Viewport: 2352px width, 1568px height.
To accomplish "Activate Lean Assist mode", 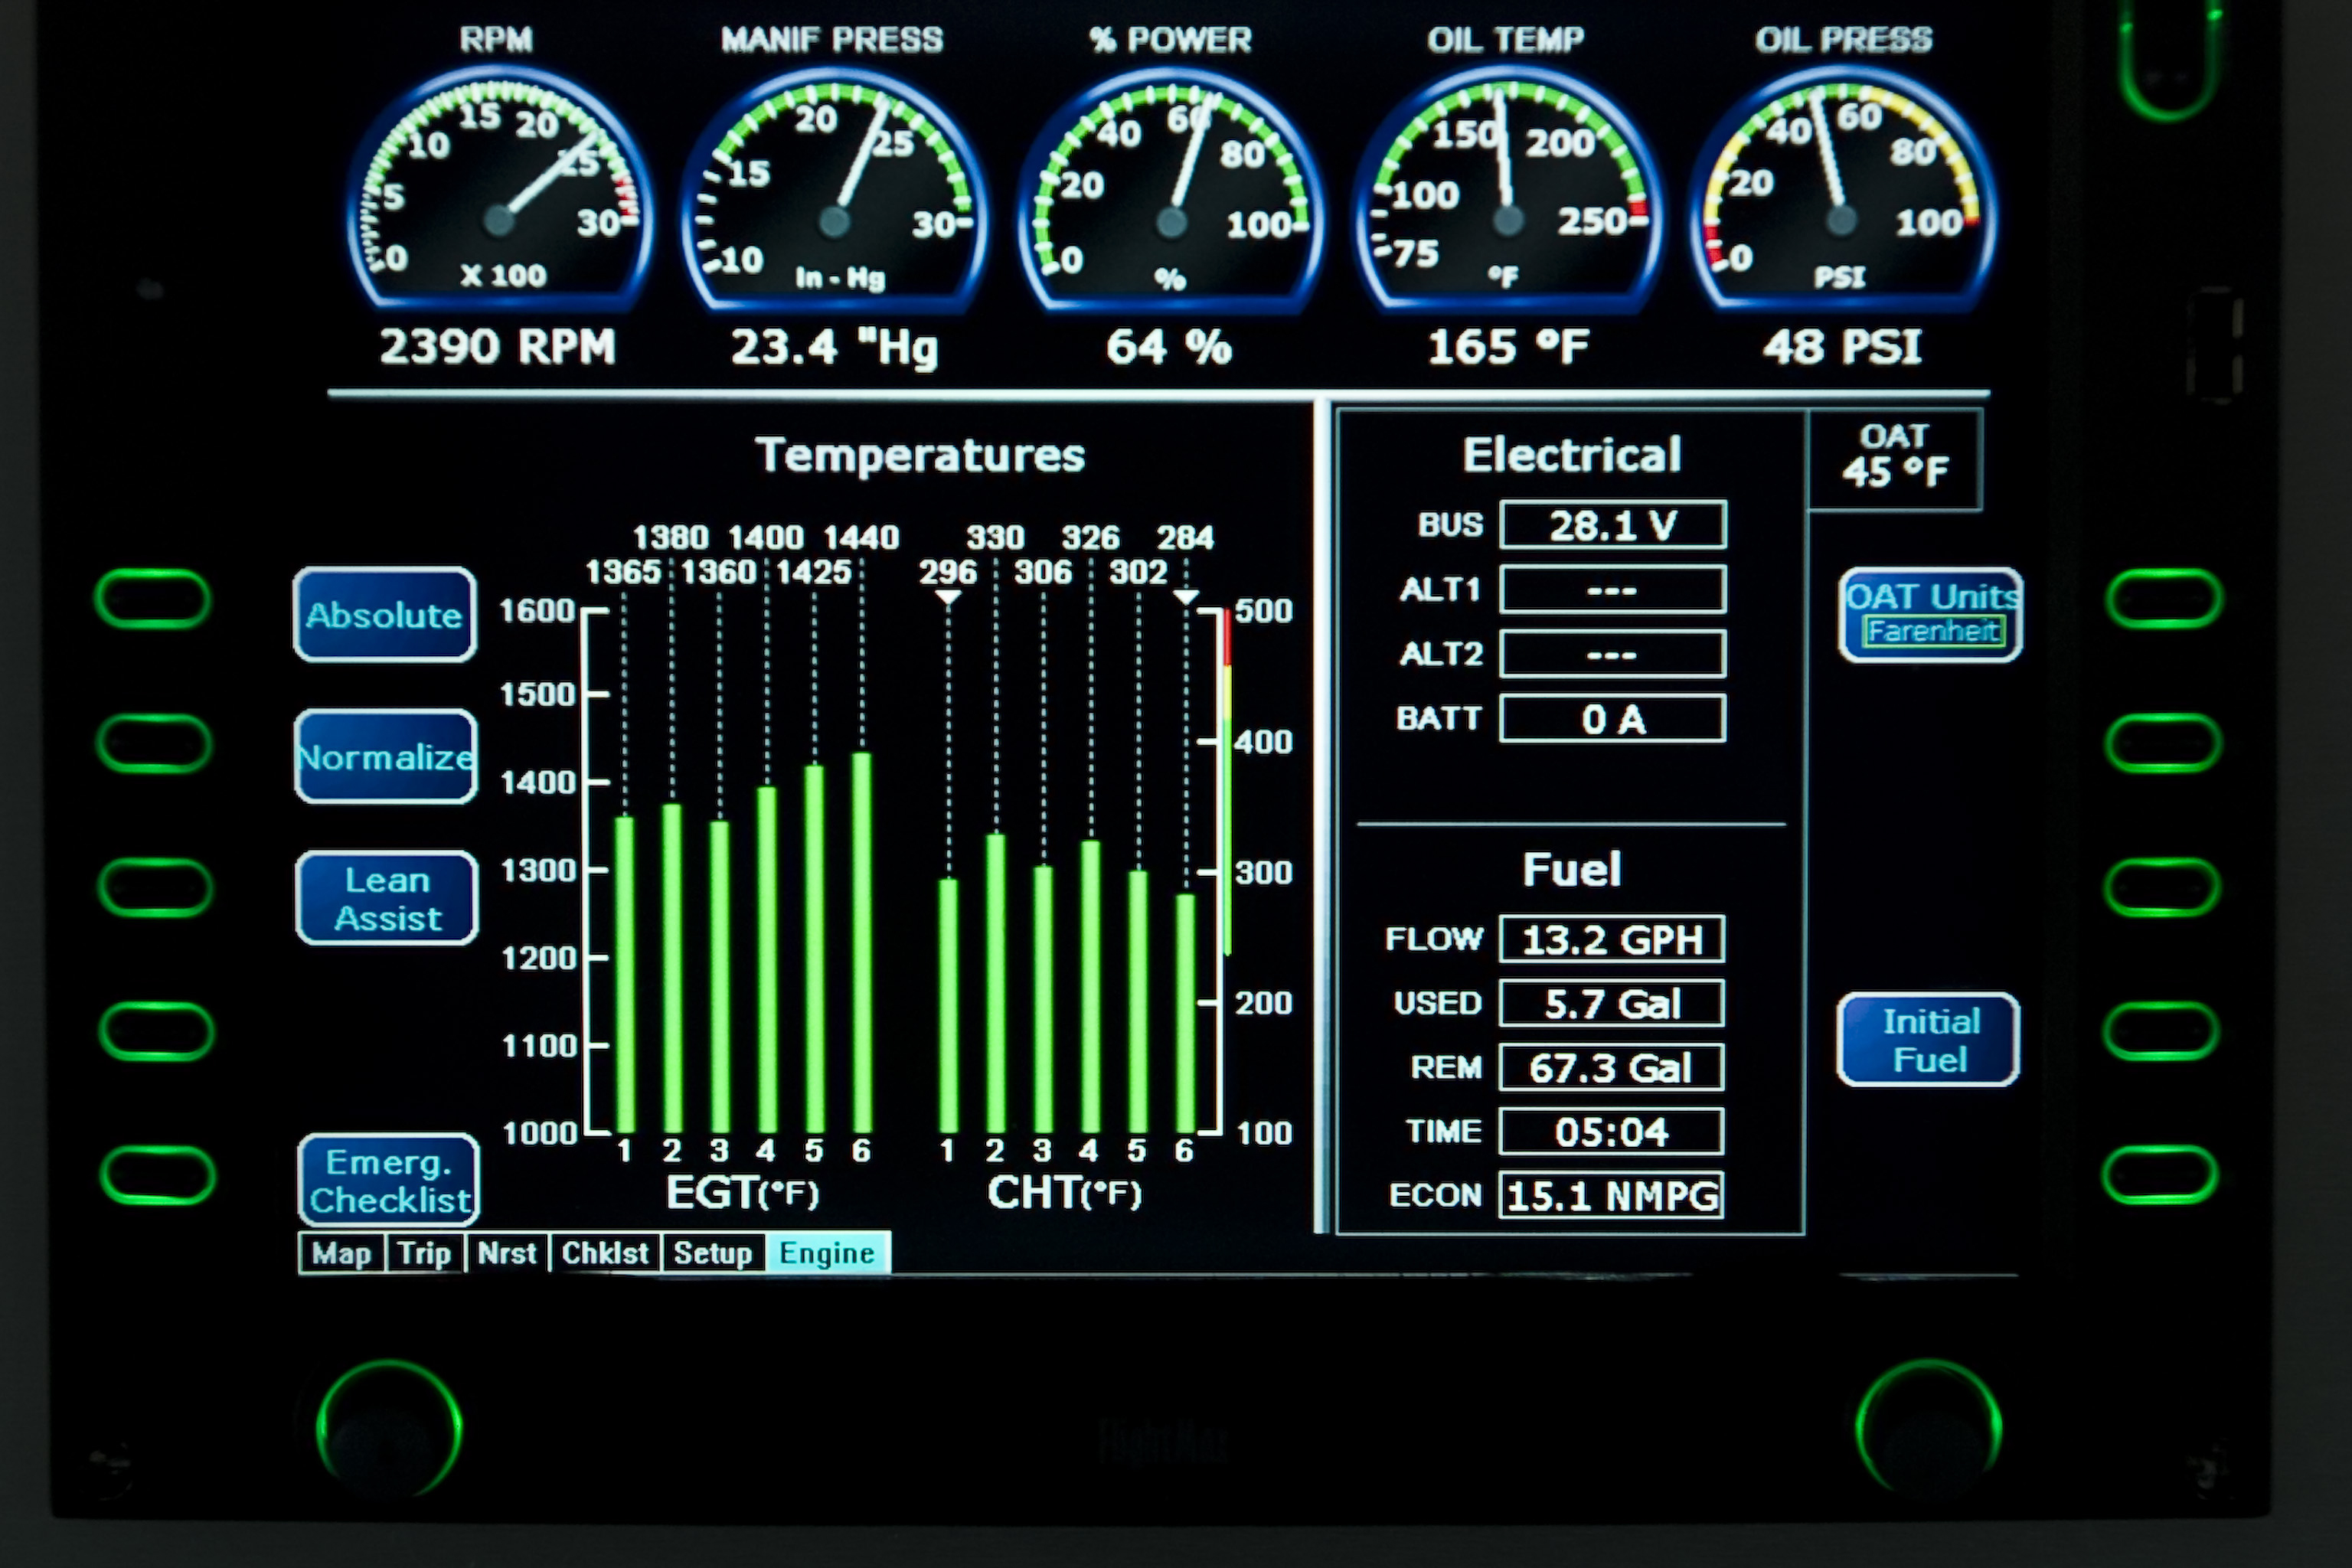I will pyautogui.click(x=386, y=898).
